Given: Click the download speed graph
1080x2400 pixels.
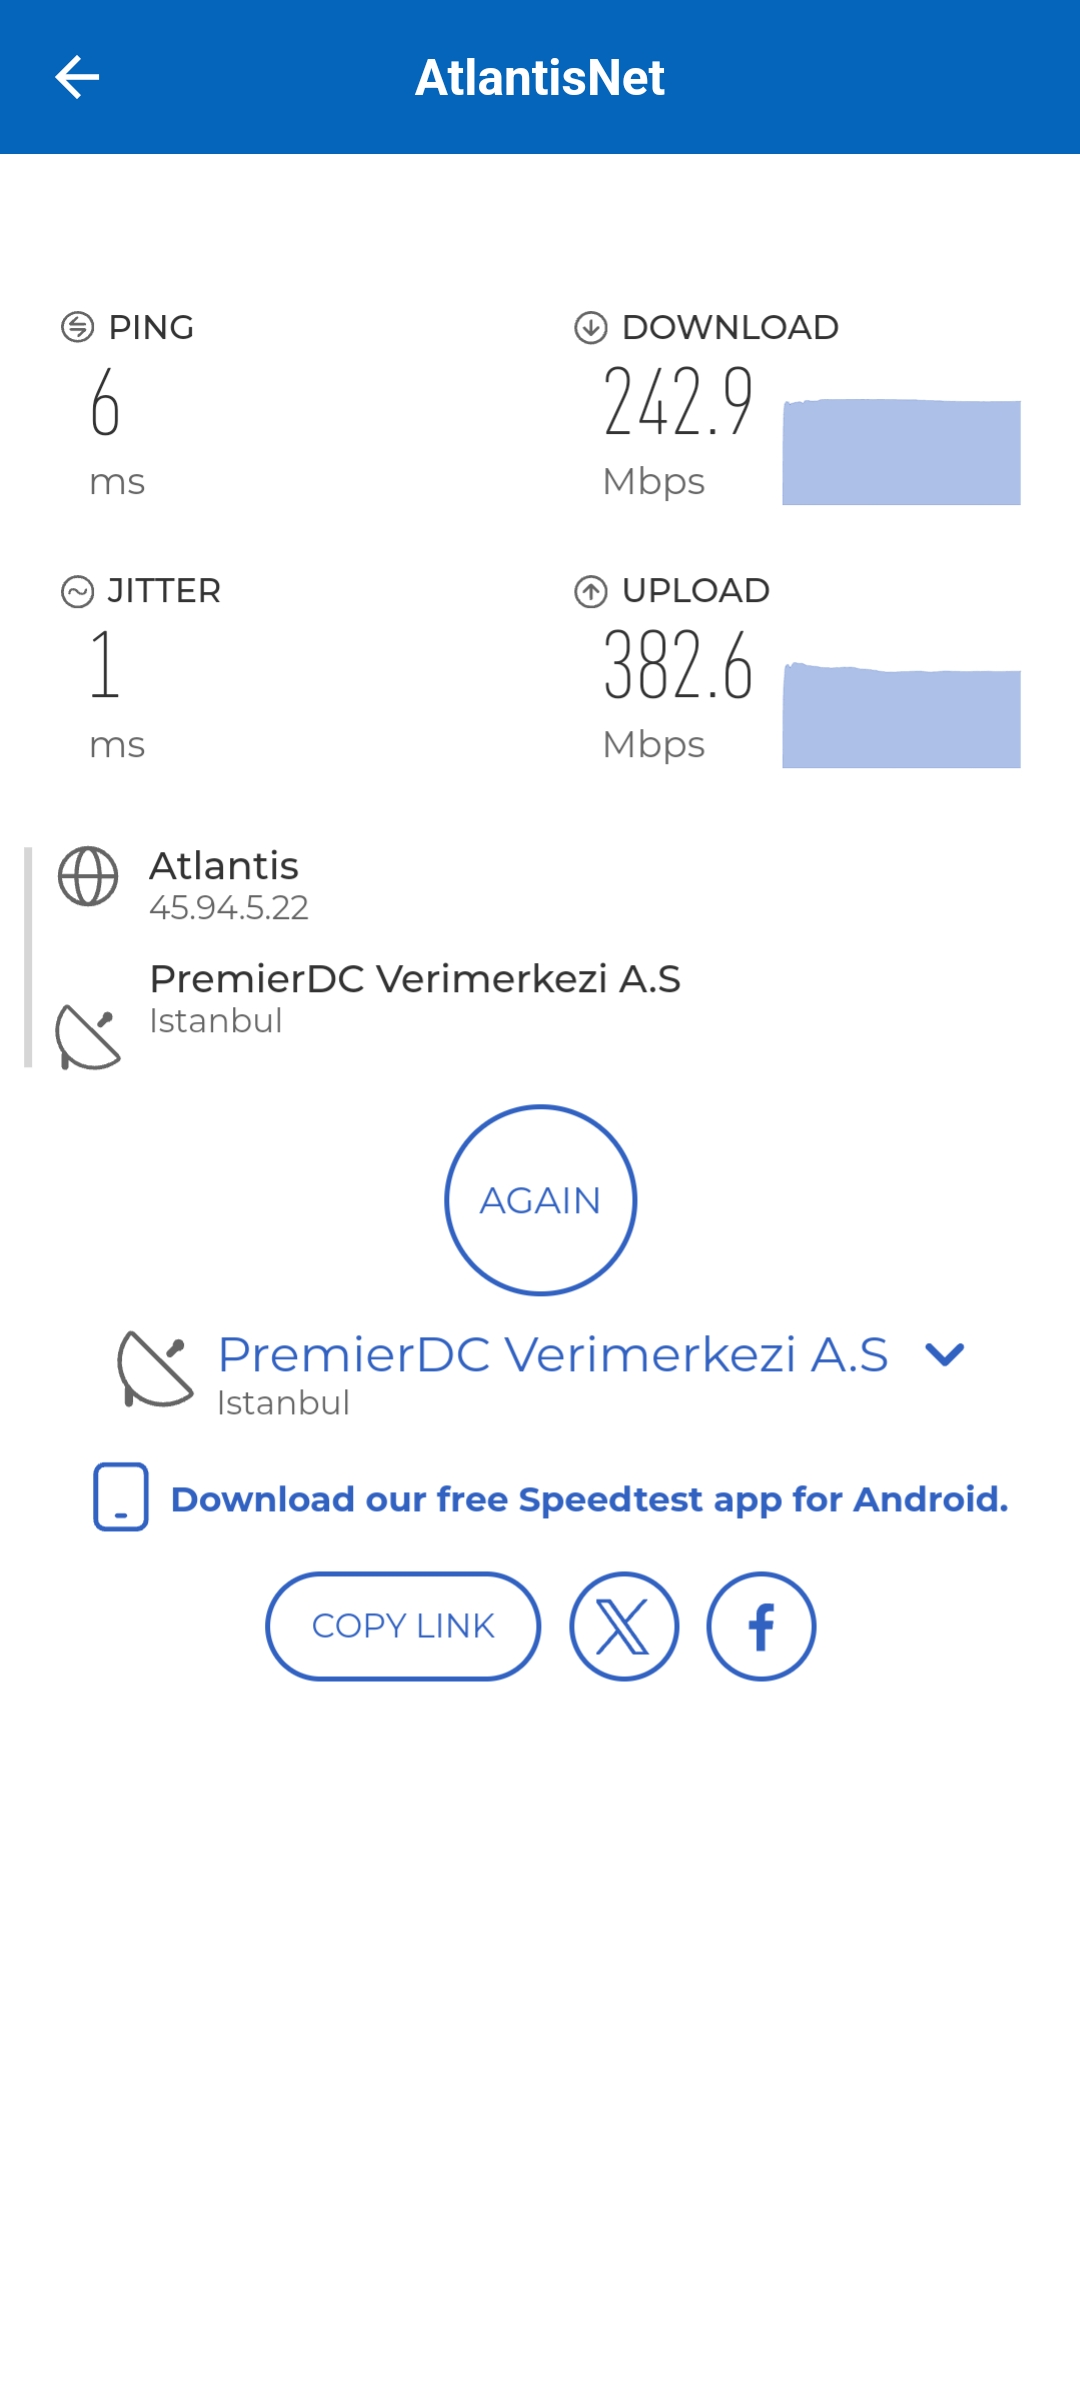Looking at the screenshot, I should click(x=901, y=451).
